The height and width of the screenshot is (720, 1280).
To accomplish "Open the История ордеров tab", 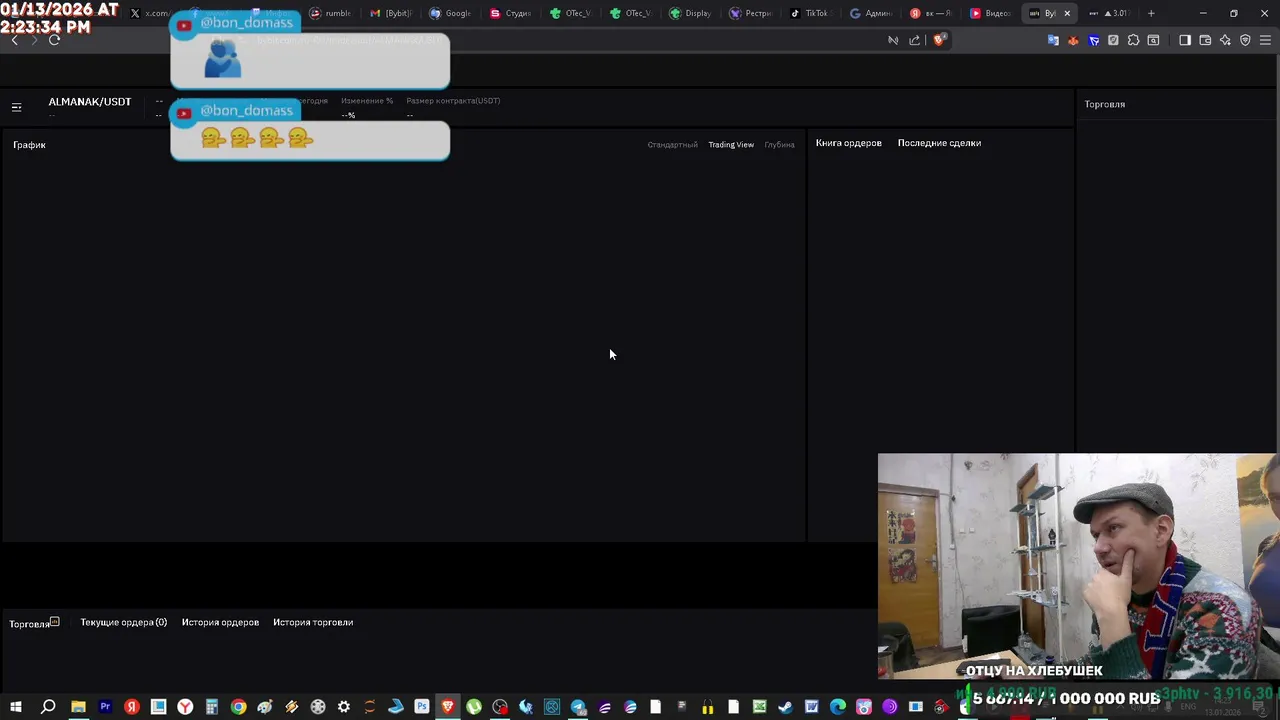I will point(220,622).
